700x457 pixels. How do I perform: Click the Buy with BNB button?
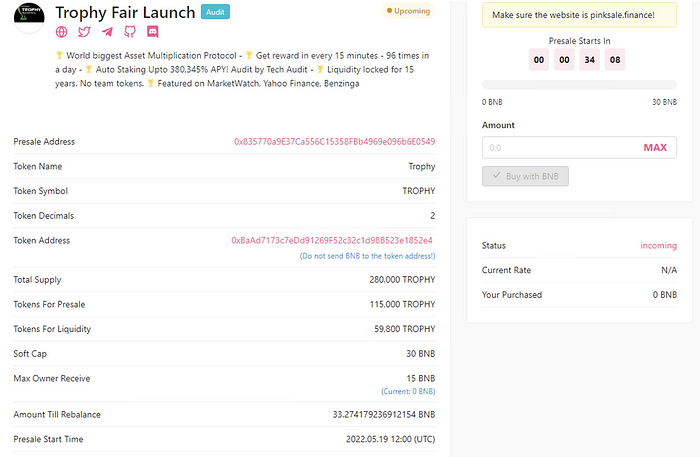pos(525,176)
